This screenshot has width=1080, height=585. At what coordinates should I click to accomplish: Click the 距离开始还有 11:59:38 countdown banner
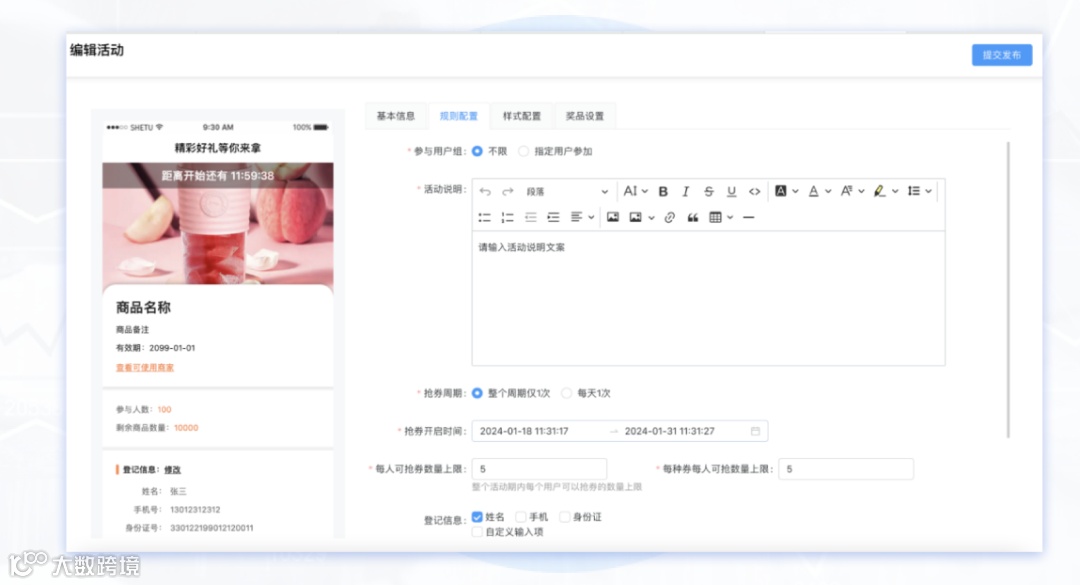click(218, 176)
